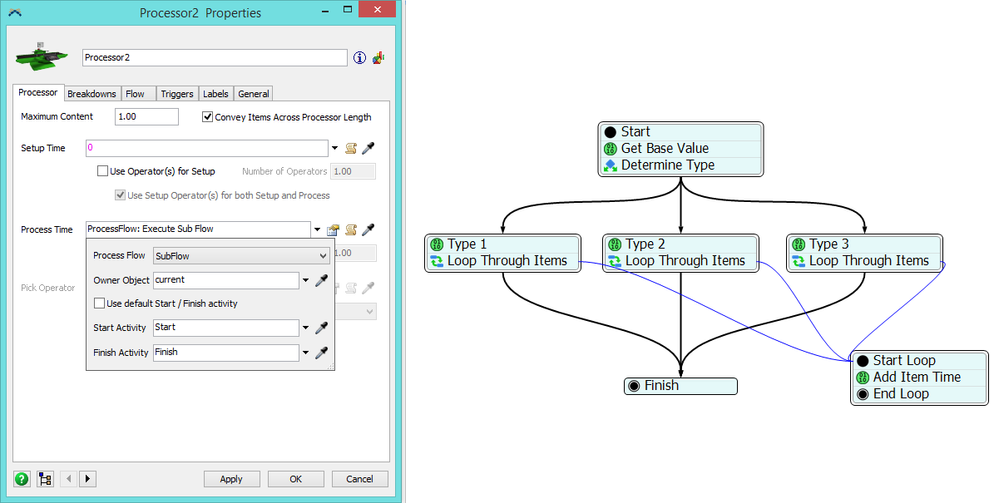
Task: Select the Get Base Value activity
Action: point(680,149)
